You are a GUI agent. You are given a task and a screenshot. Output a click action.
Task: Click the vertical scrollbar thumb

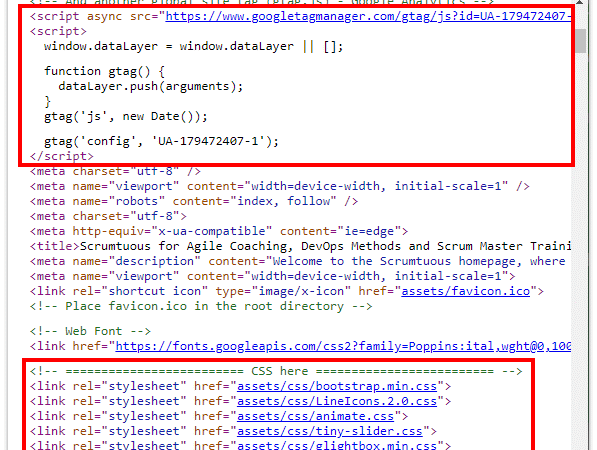coord(580,41)
